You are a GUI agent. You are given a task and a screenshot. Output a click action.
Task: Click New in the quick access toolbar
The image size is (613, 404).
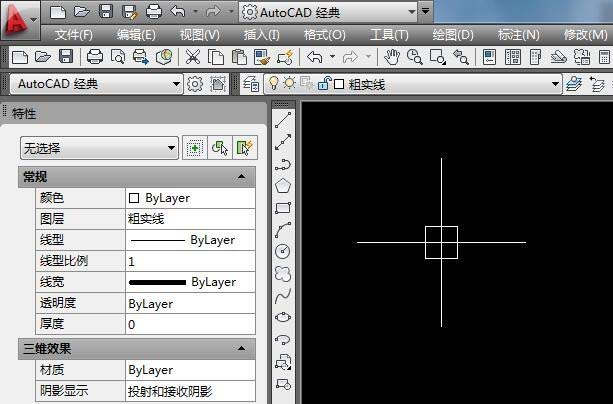point(58,12)
